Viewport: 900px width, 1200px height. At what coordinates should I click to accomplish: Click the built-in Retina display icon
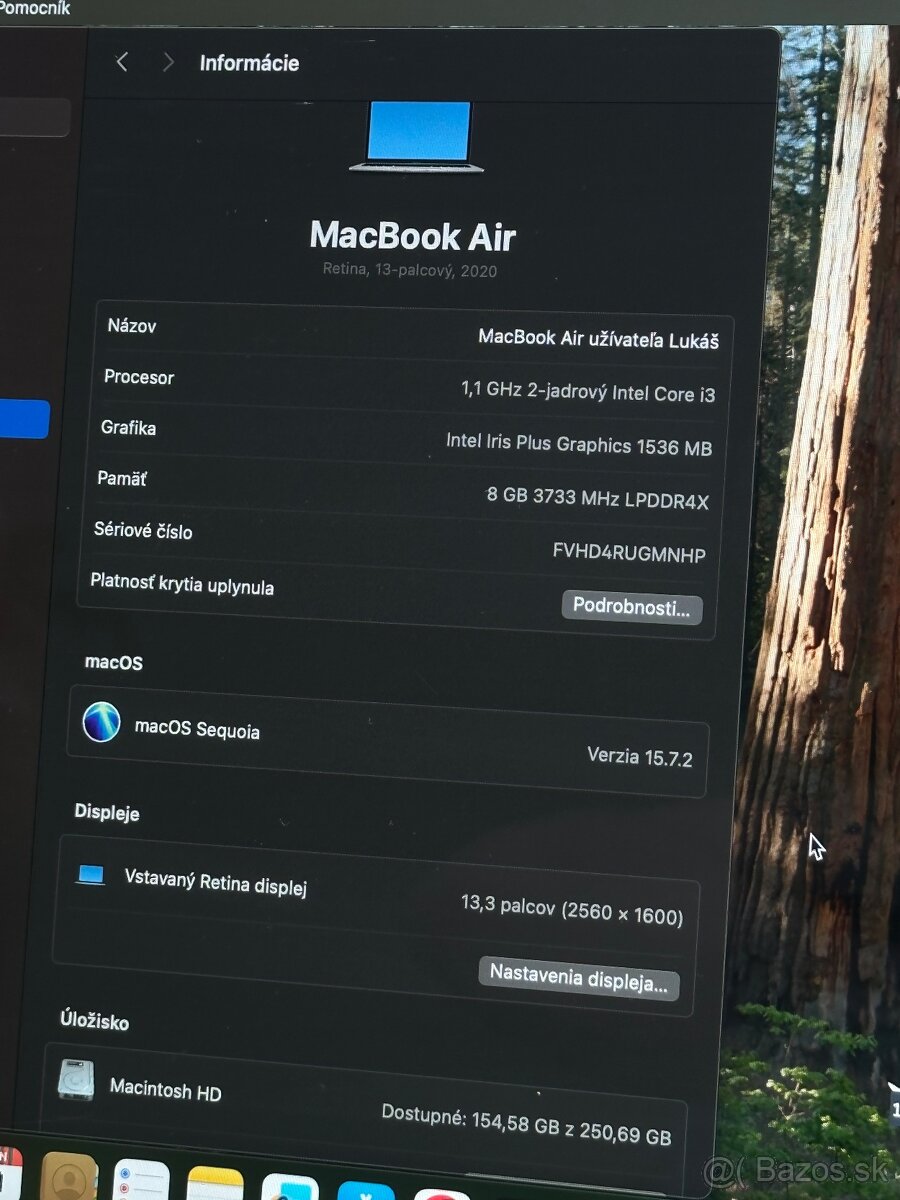(91, 876)
